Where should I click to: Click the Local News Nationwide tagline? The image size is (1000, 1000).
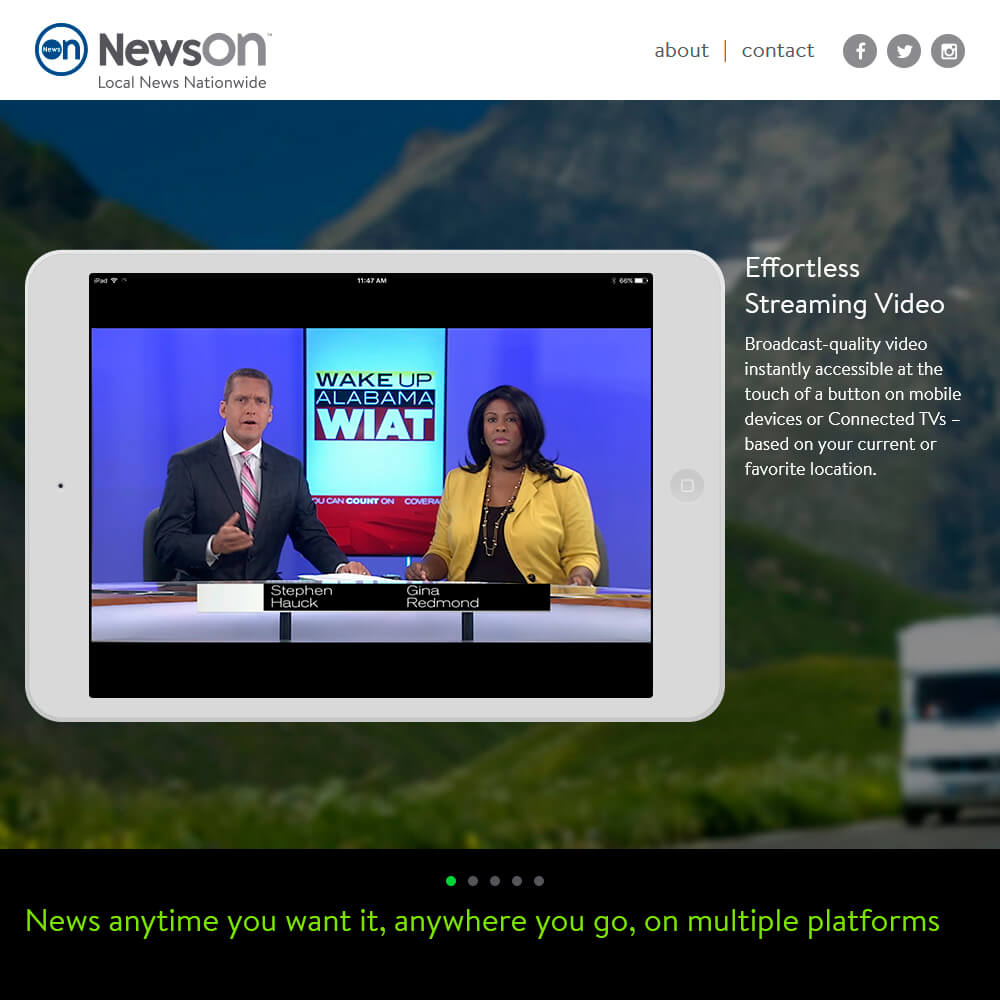(182, 82)
